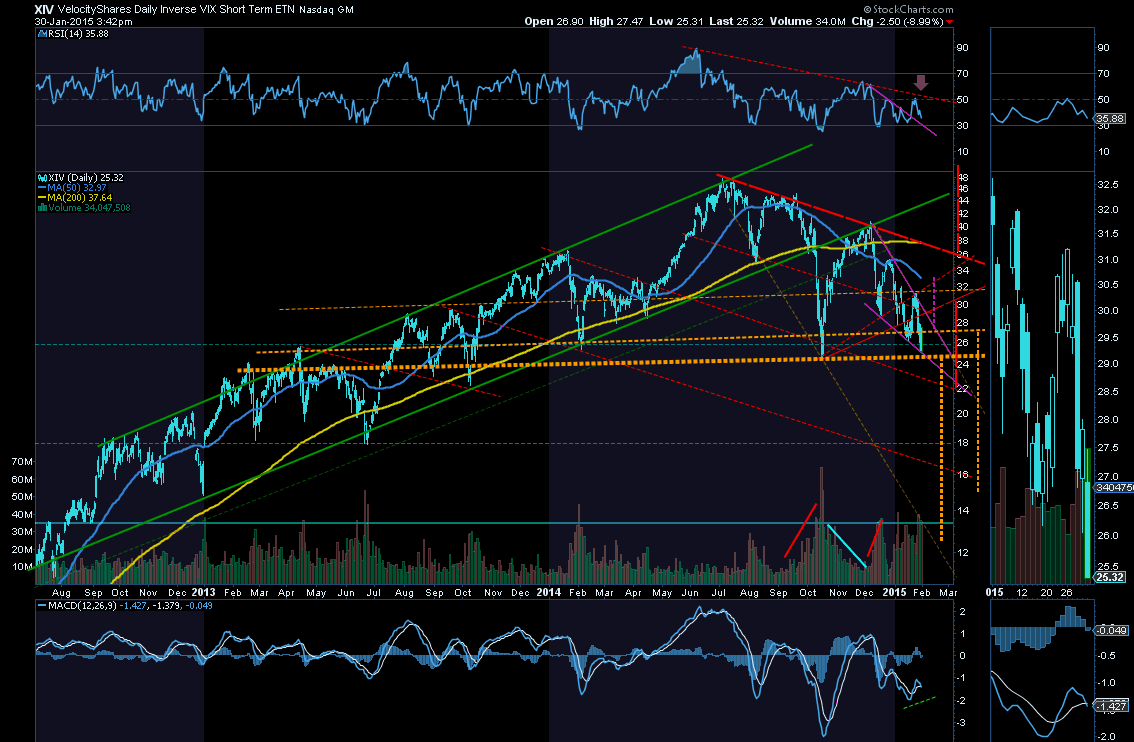The height and width of the screenshot is (742, 1134).
Task: Click the 2014 year label on time axis
Action: [x=549, y=592]
